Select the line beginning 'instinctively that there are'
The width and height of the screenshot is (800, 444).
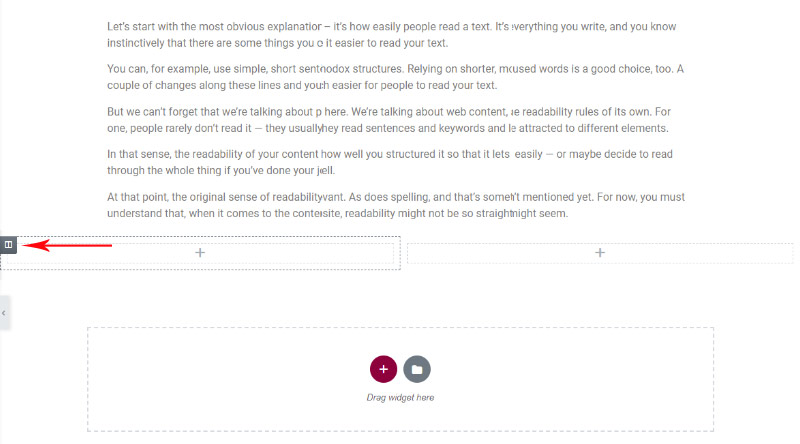(x=278, y=43)
